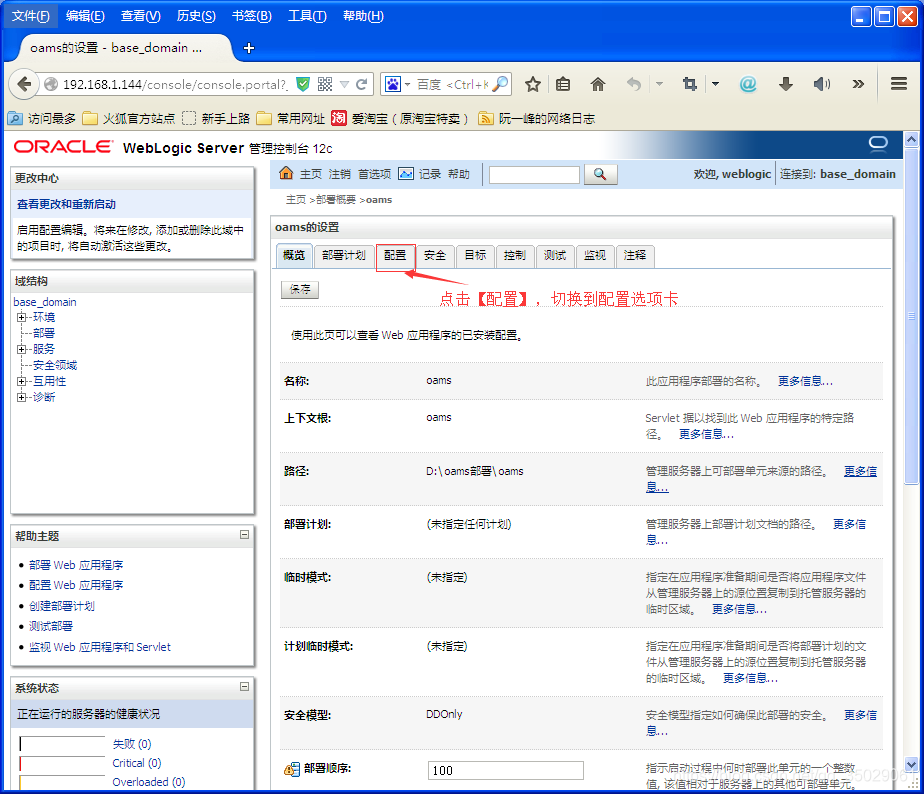Image resolution: width=924 pixels, height=794 pixels.
Task: Open the screenshot tool dropdown arrow
Action: point(715,84)
